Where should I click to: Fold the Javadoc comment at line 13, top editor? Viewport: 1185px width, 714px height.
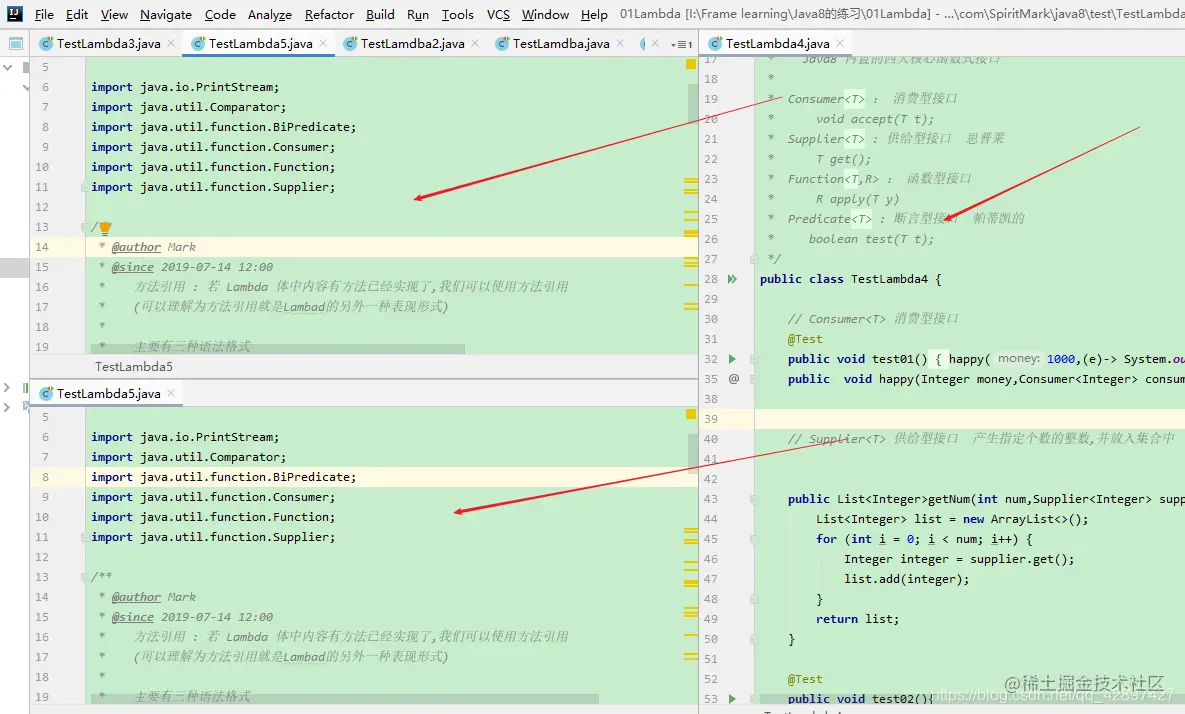point(85,227)
